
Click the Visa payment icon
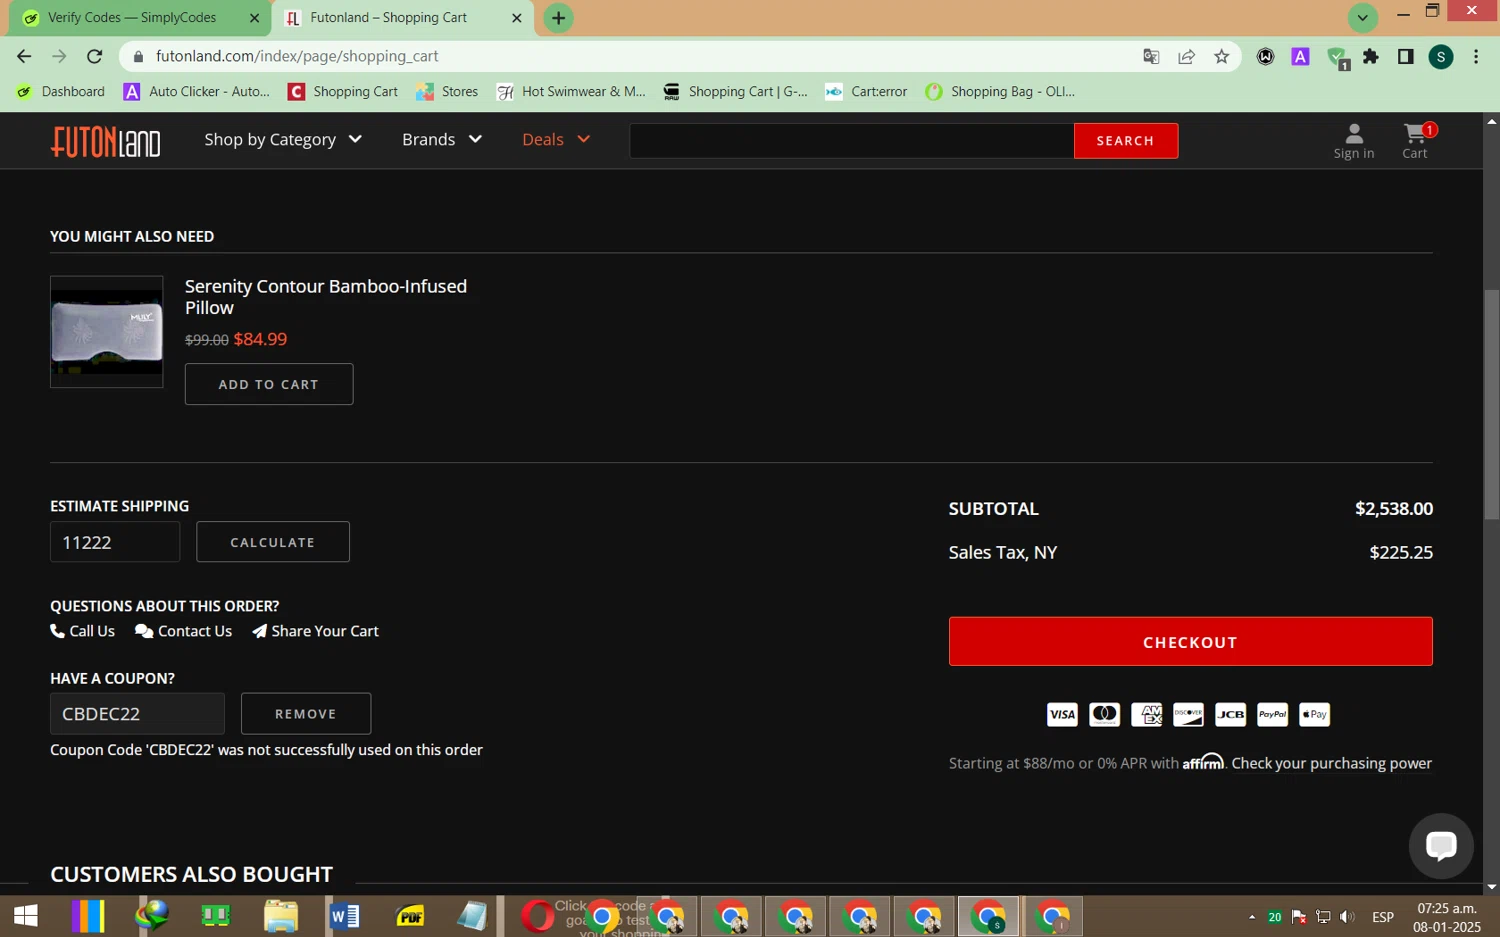click(x=1062, y=714)
